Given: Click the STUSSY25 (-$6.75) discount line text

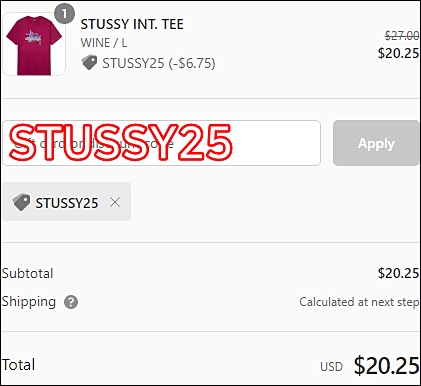Looking at the screenshot, I should point(159,63).
